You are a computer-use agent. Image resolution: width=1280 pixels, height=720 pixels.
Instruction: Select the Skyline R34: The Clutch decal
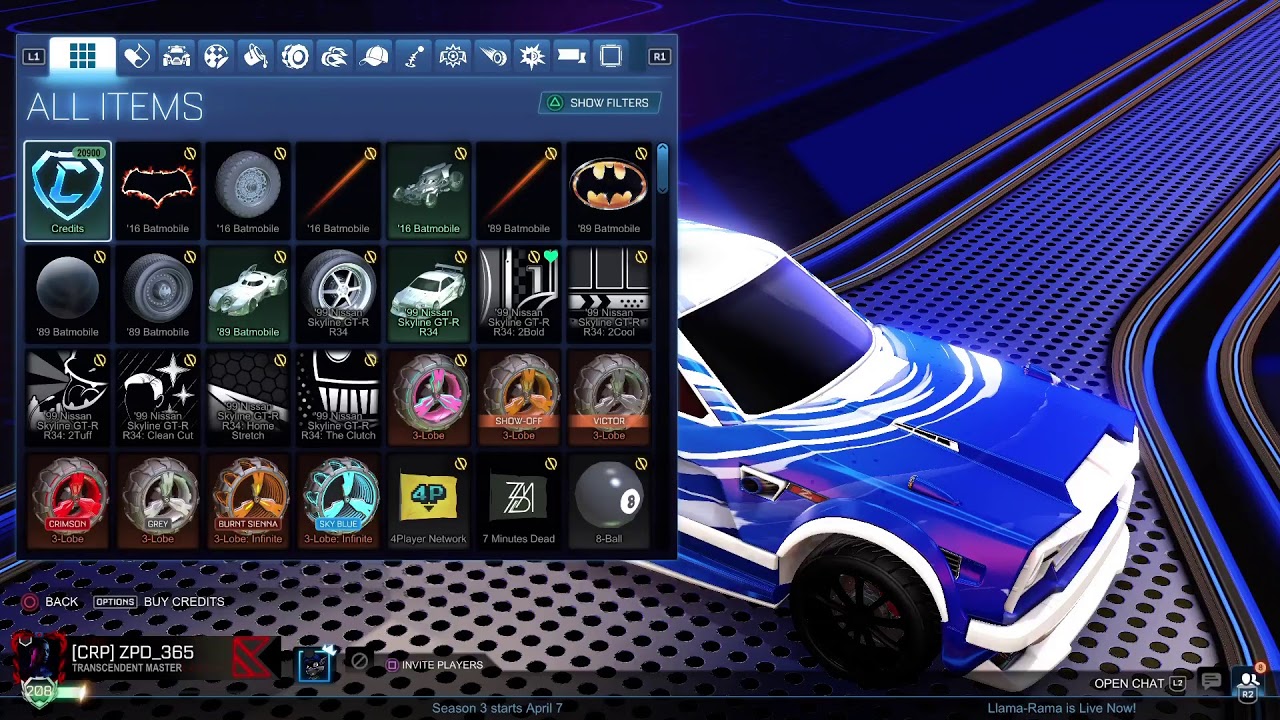(x=338, y=398)
